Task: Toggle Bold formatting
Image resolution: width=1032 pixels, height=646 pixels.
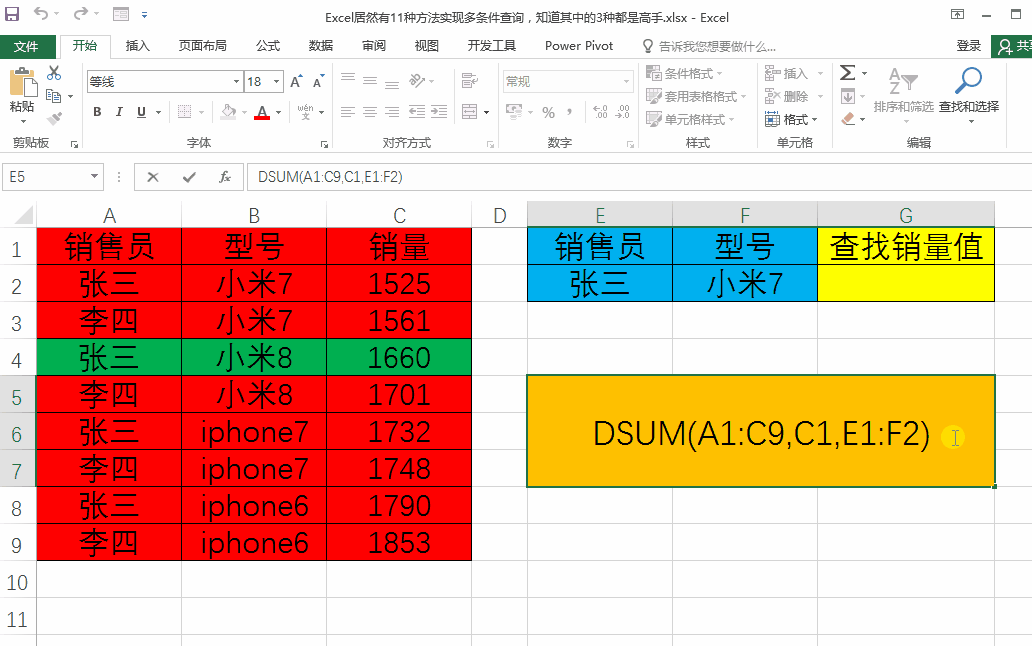Action: click(x=97, y=112)
